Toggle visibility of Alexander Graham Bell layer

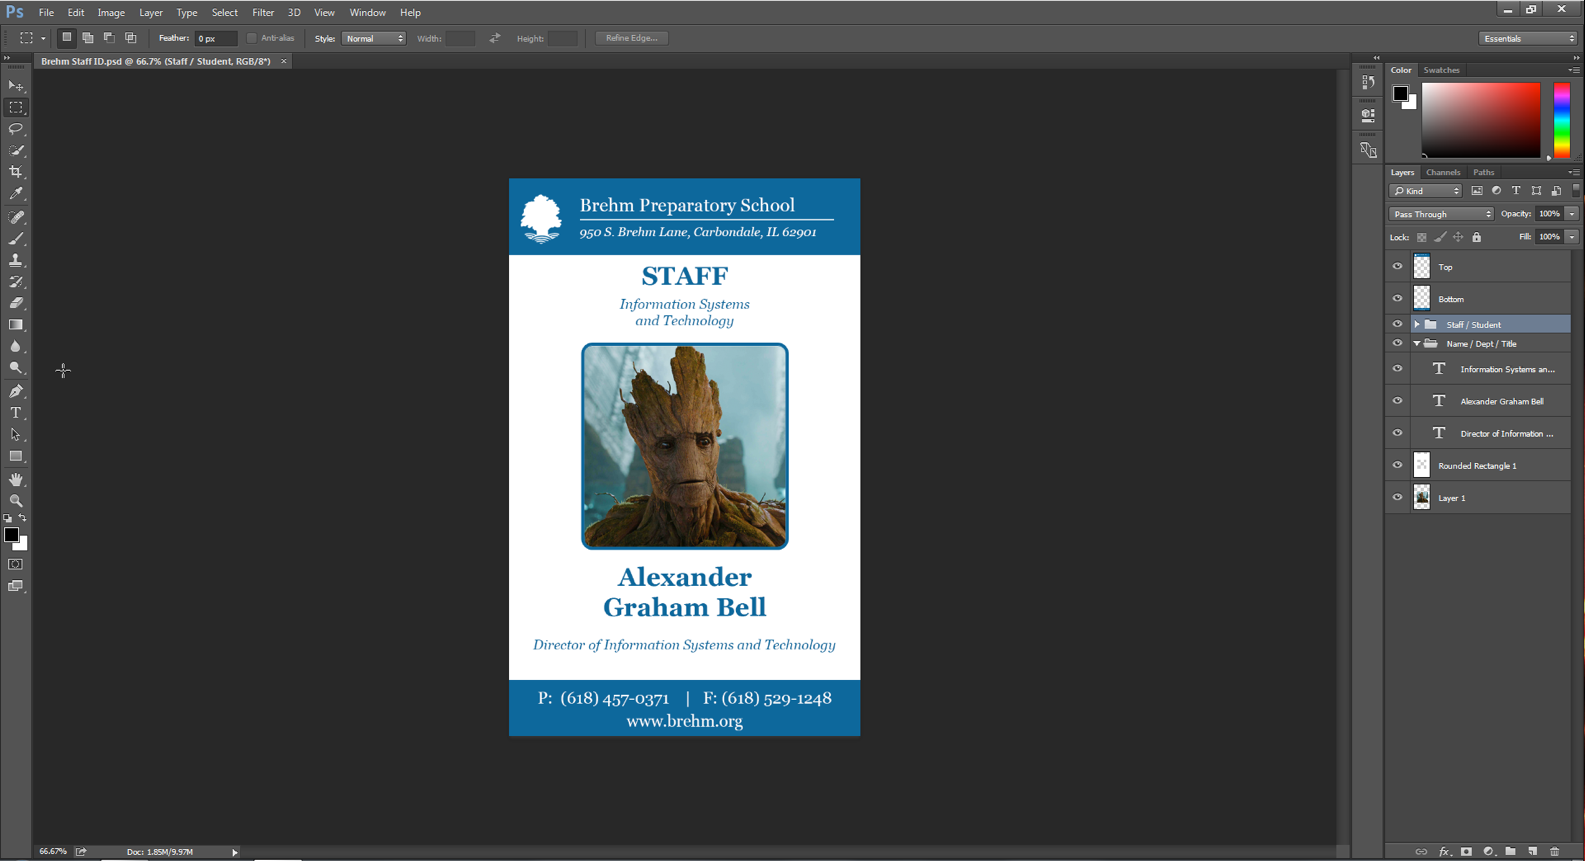click(x=1397, y=401)
